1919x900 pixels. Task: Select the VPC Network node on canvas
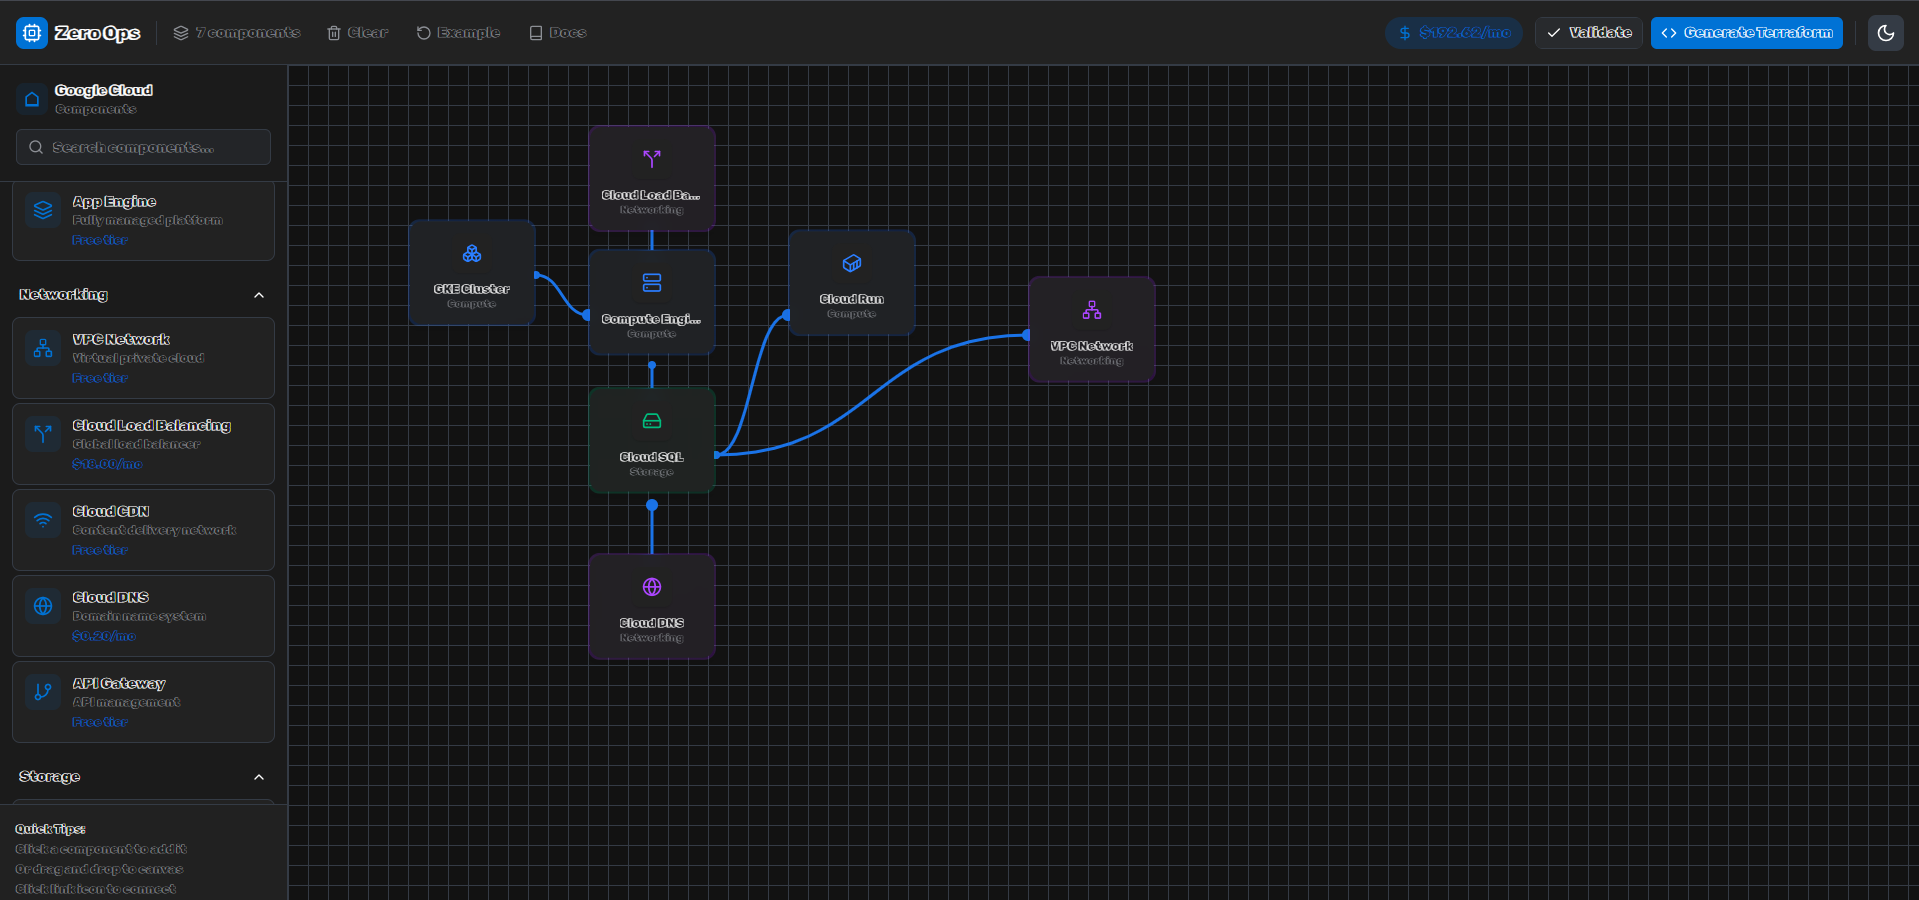tap(1091, 330)
